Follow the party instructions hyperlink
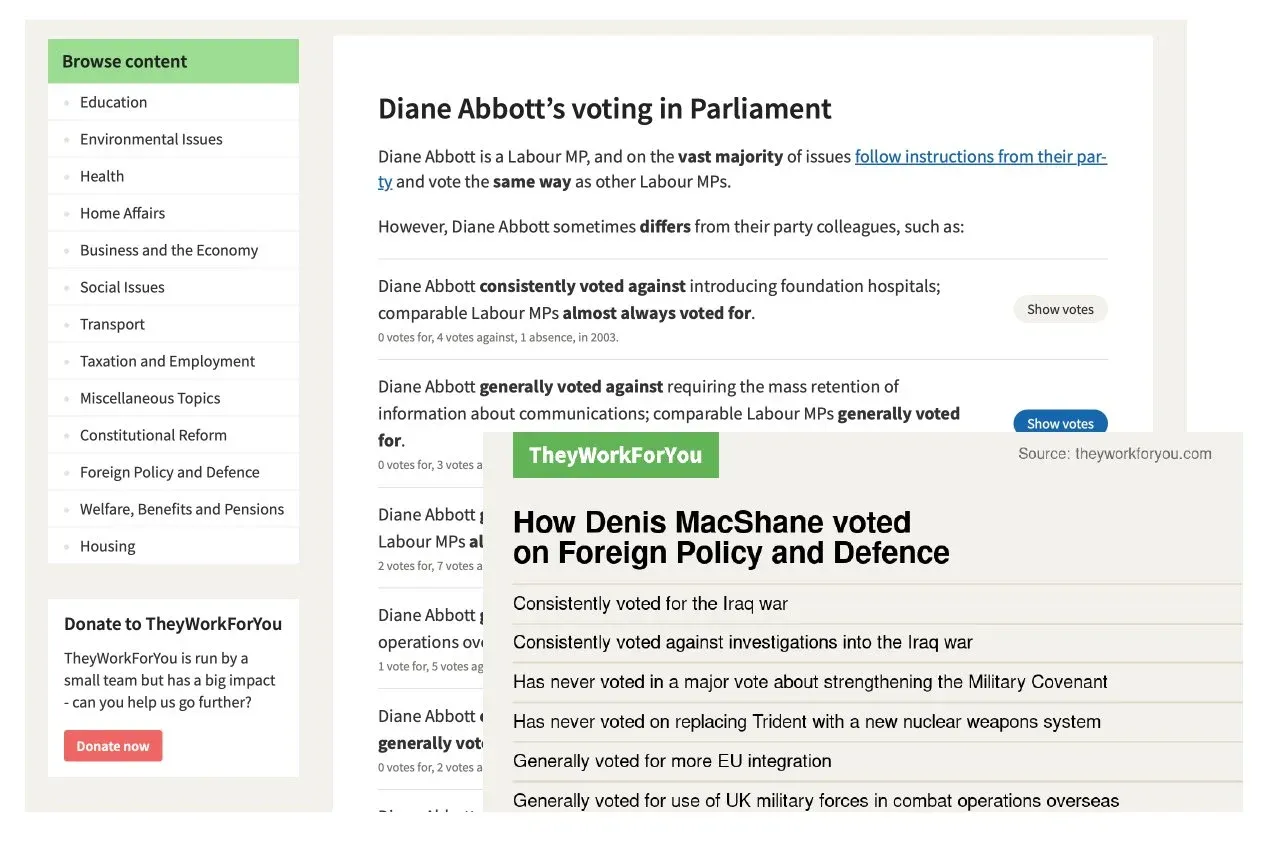1272x844 pixels. coord(980,157)
